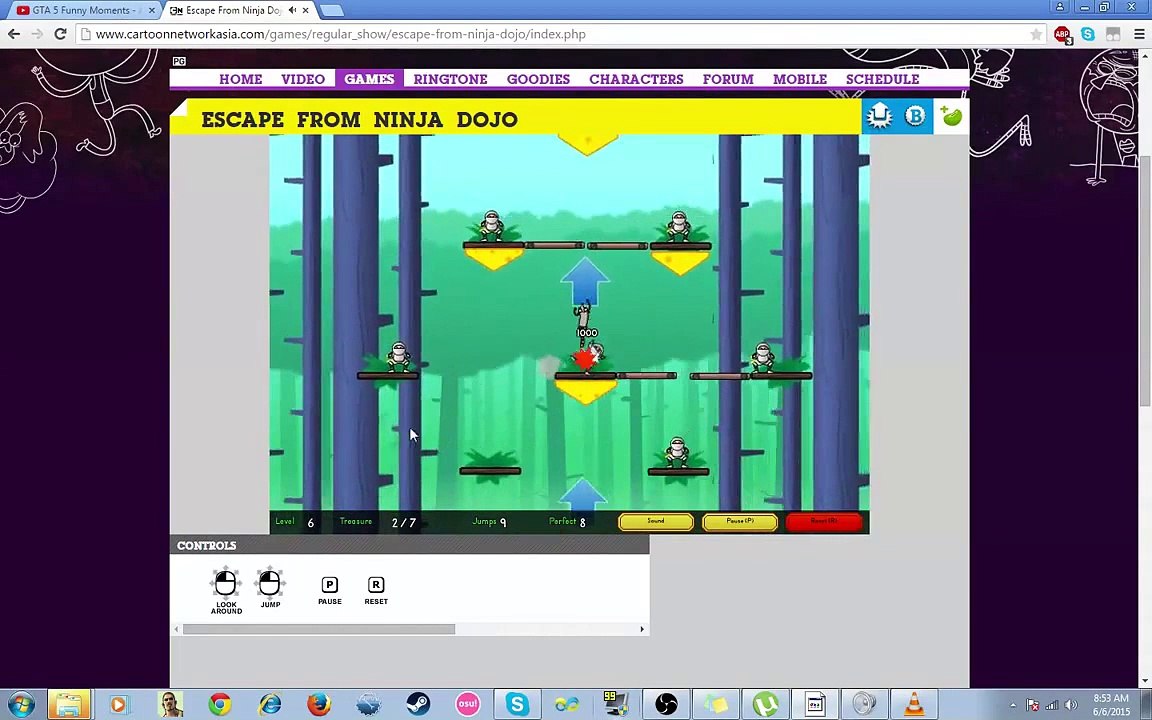Go back to previous page
1152x720 pixels.
(14, 34)
